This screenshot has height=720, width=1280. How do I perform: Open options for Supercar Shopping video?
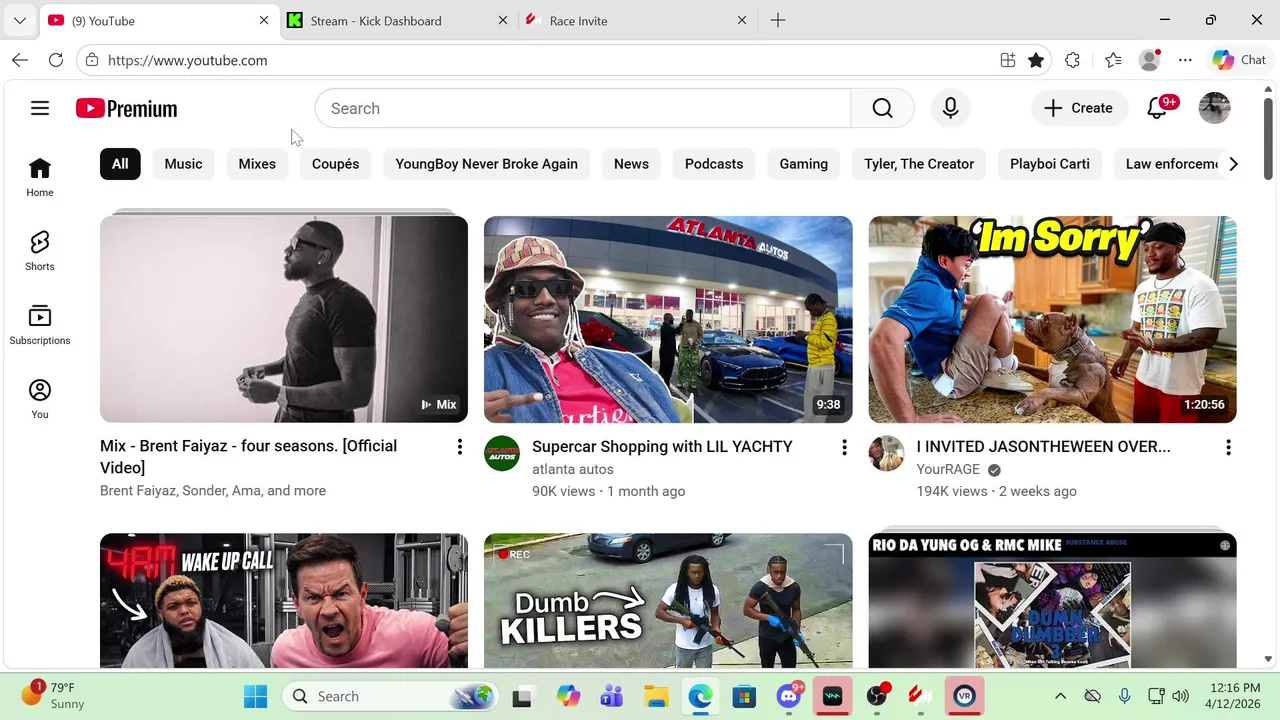click(844, 448)
